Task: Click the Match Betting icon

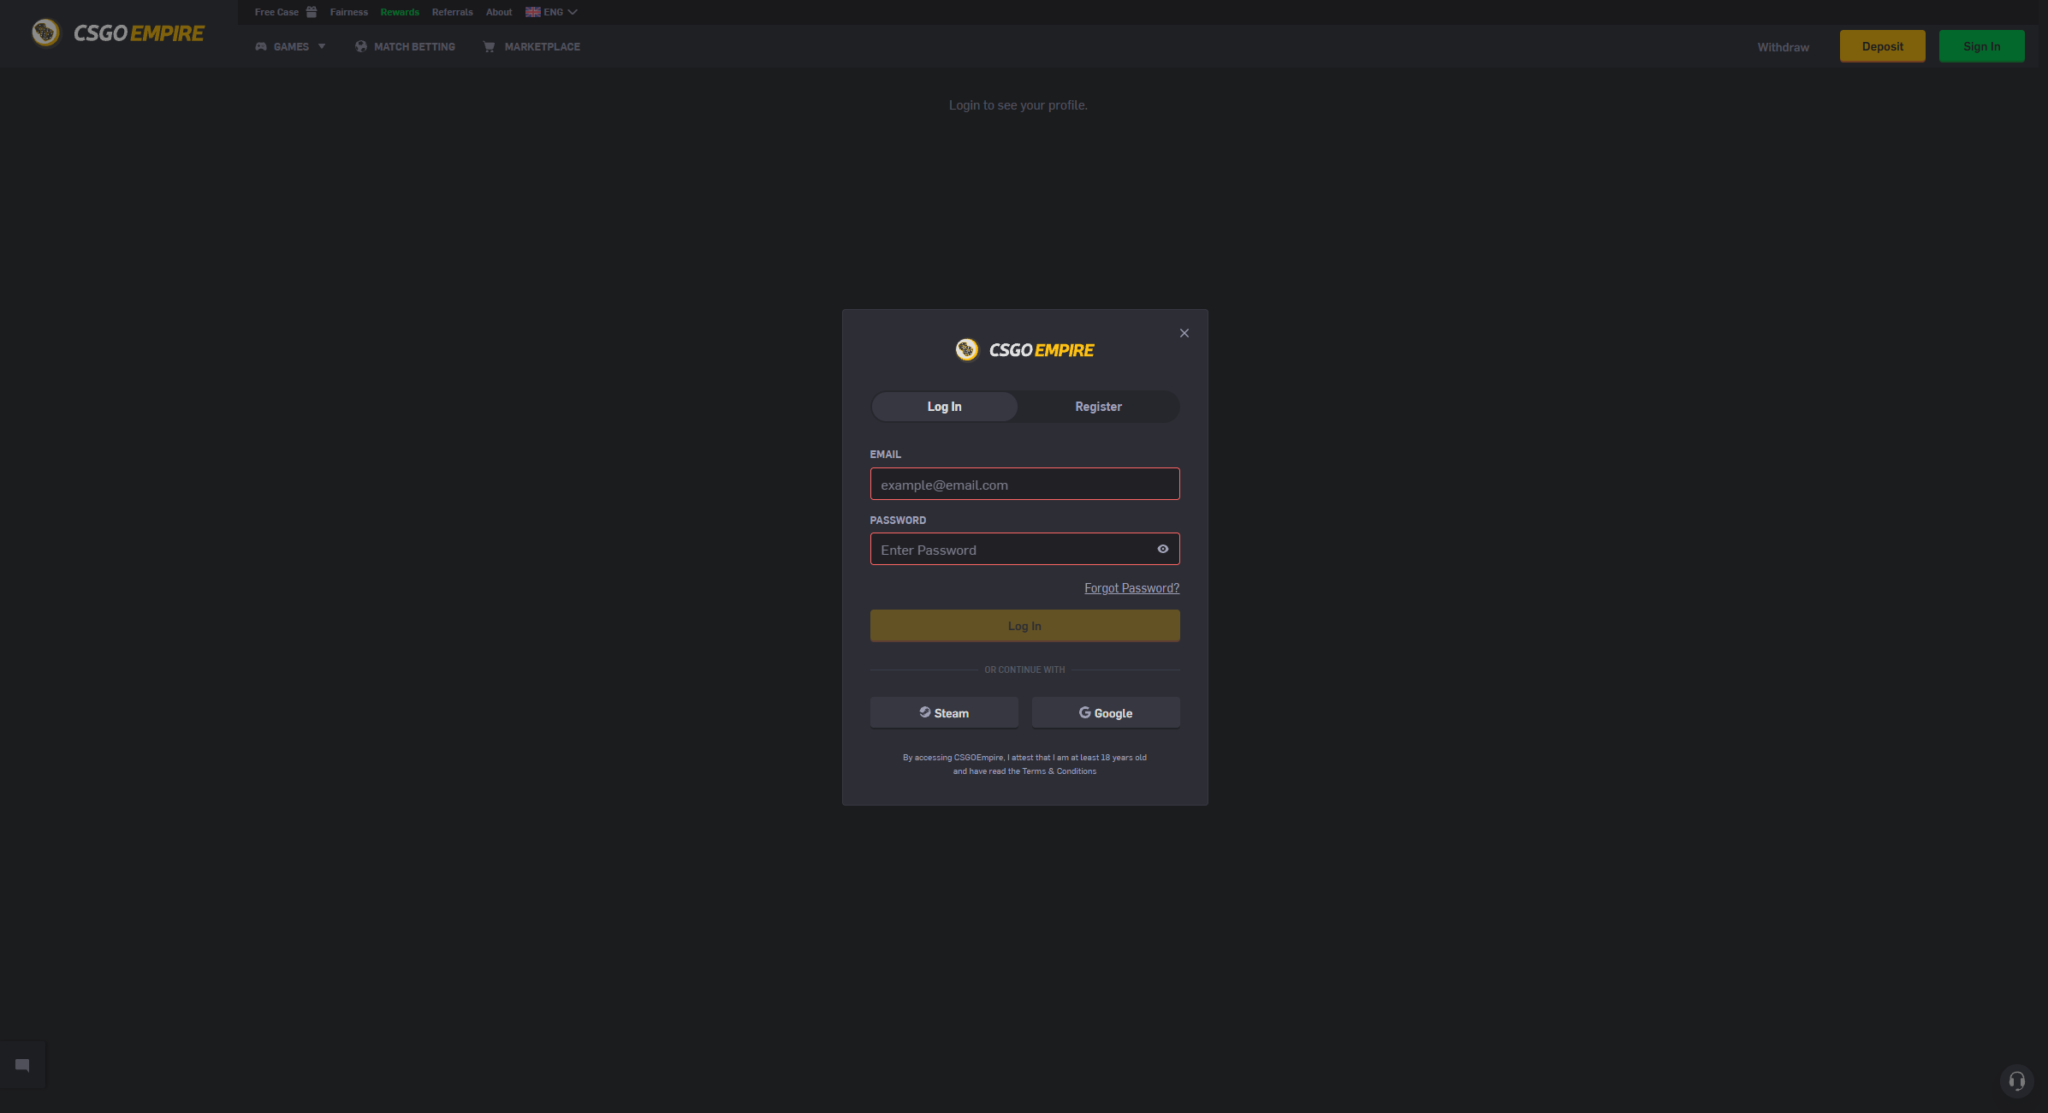Action: coord(361,47)
